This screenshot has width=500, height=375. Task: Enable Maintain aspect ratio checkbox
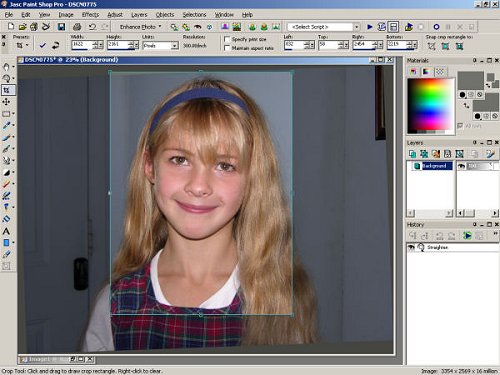(227, 48)
